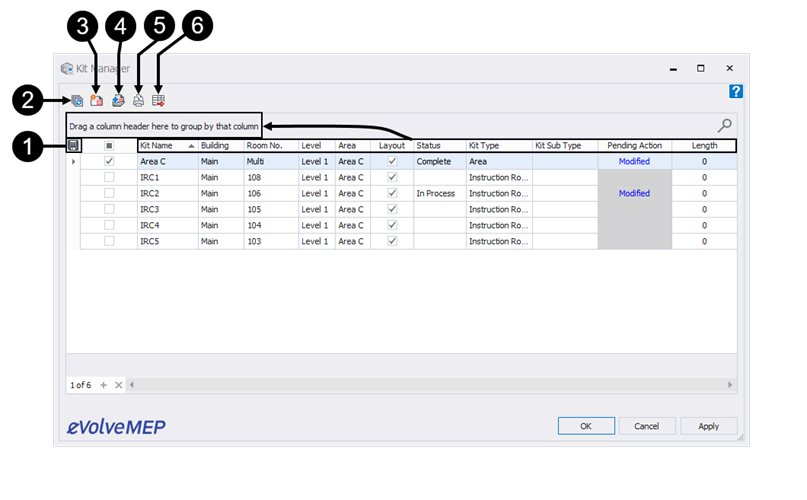The height and width of the screenshot is (500, 807).
Task: Click the Kit Sub Type column header
Action: [565, 146]
